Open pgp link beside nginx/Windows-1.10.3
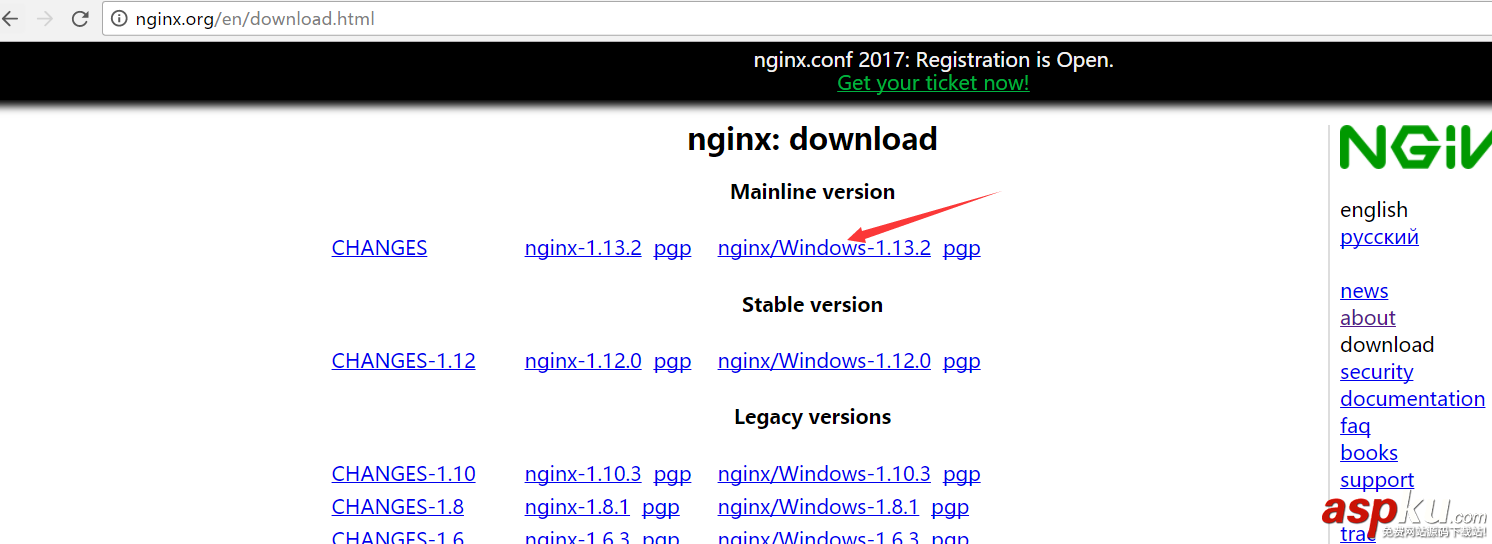 coord(961,474)
